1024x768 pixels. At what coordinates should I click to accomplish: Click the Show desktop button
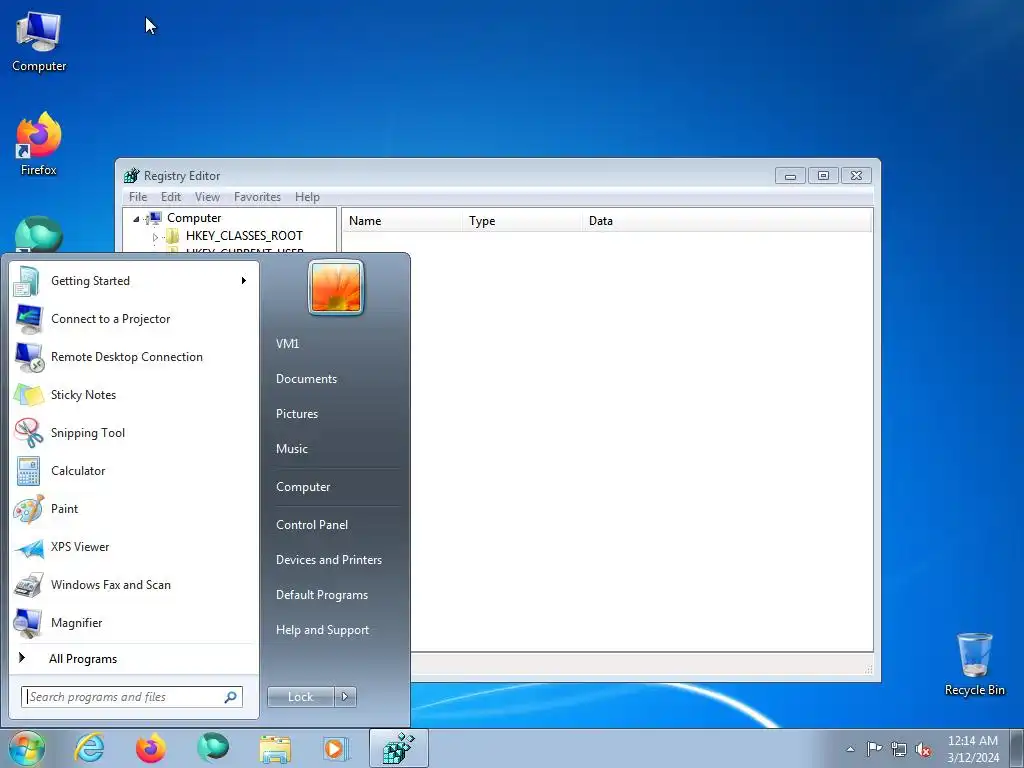point(1017,749)
